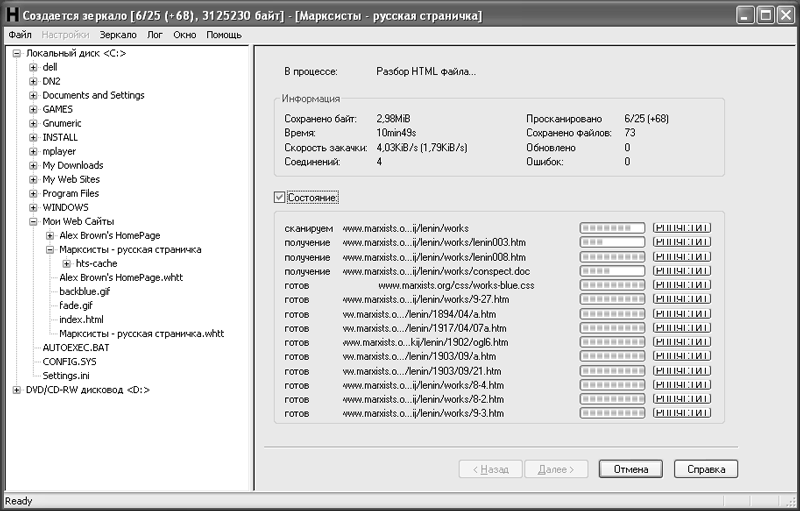Click the progress bar for lenin008.htm
Screen dimensions: 800x511
[x=612, y=257]
